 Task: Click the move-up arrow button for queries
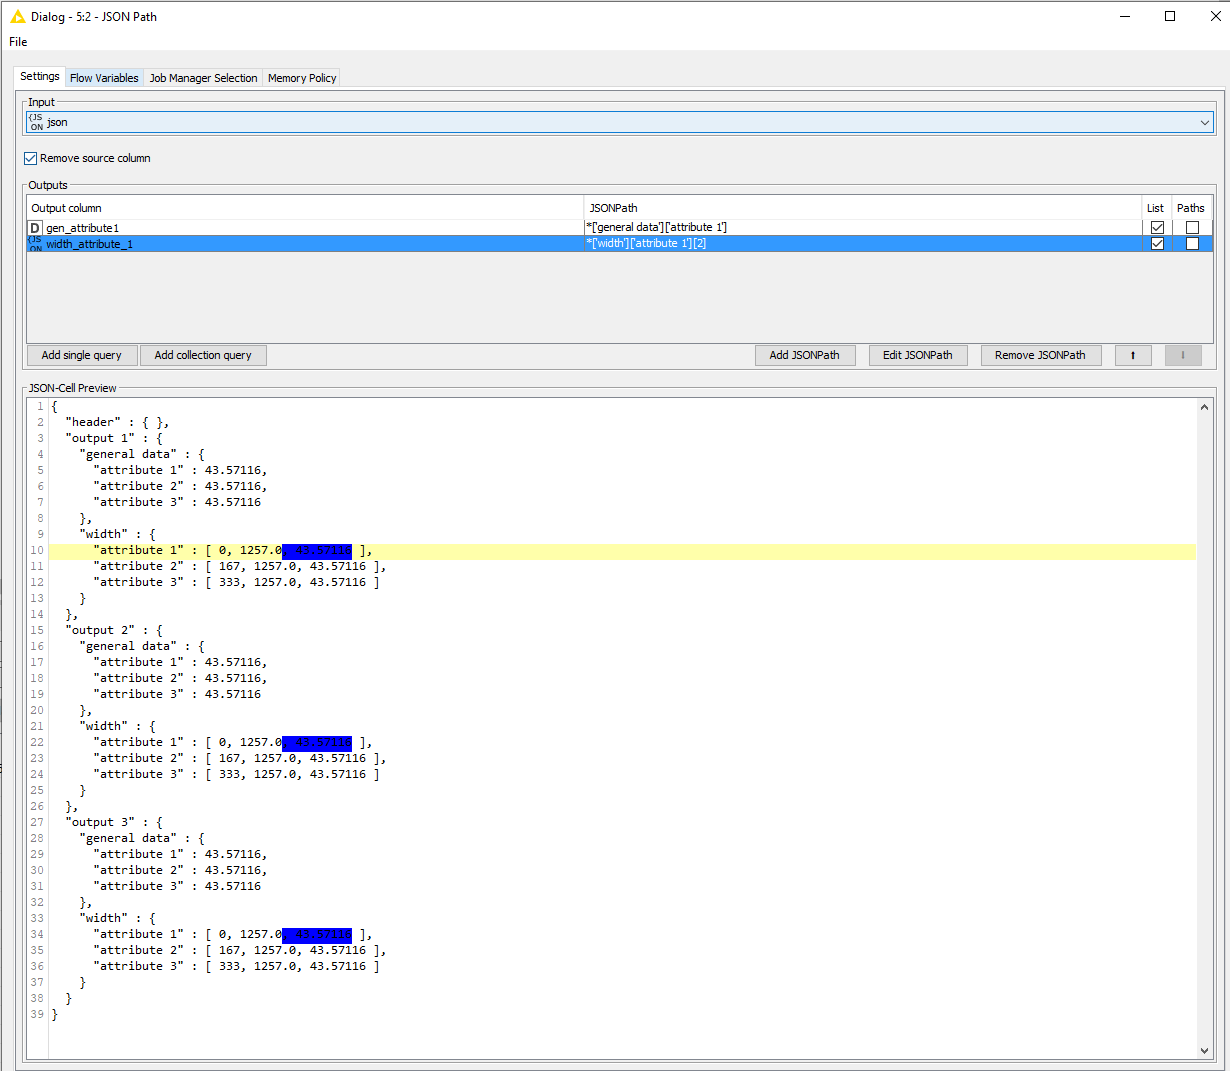point(1133,355)
